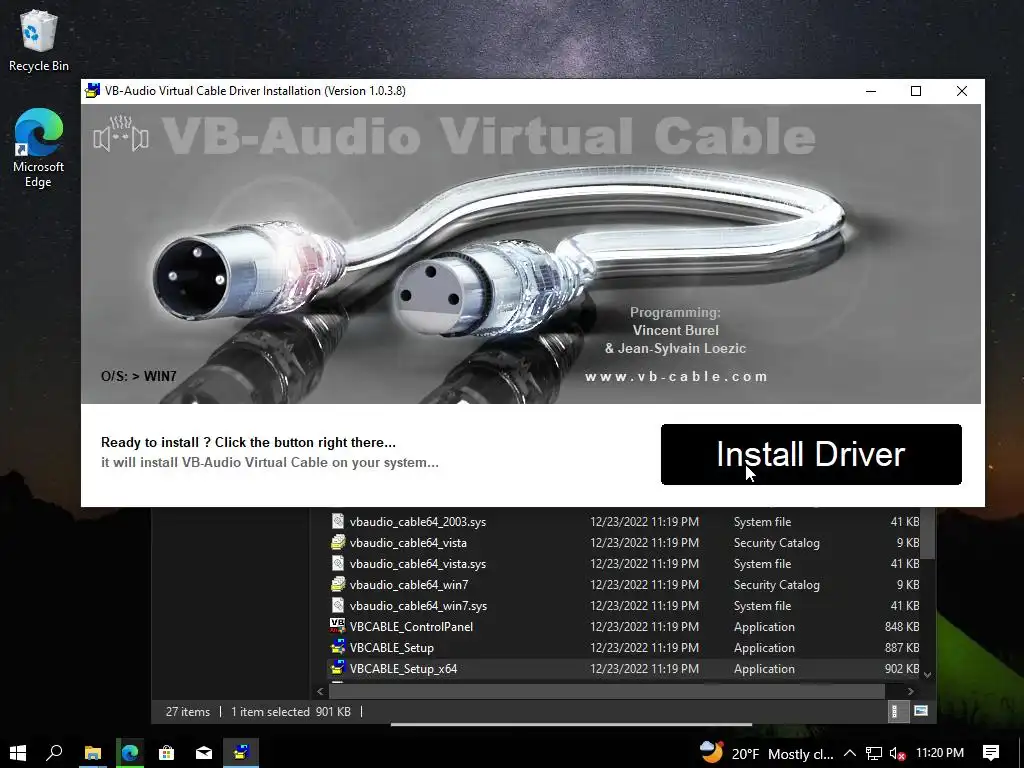
Task: Select VBCABLE_Setup_x64 application icon
Action: point(338,668)
